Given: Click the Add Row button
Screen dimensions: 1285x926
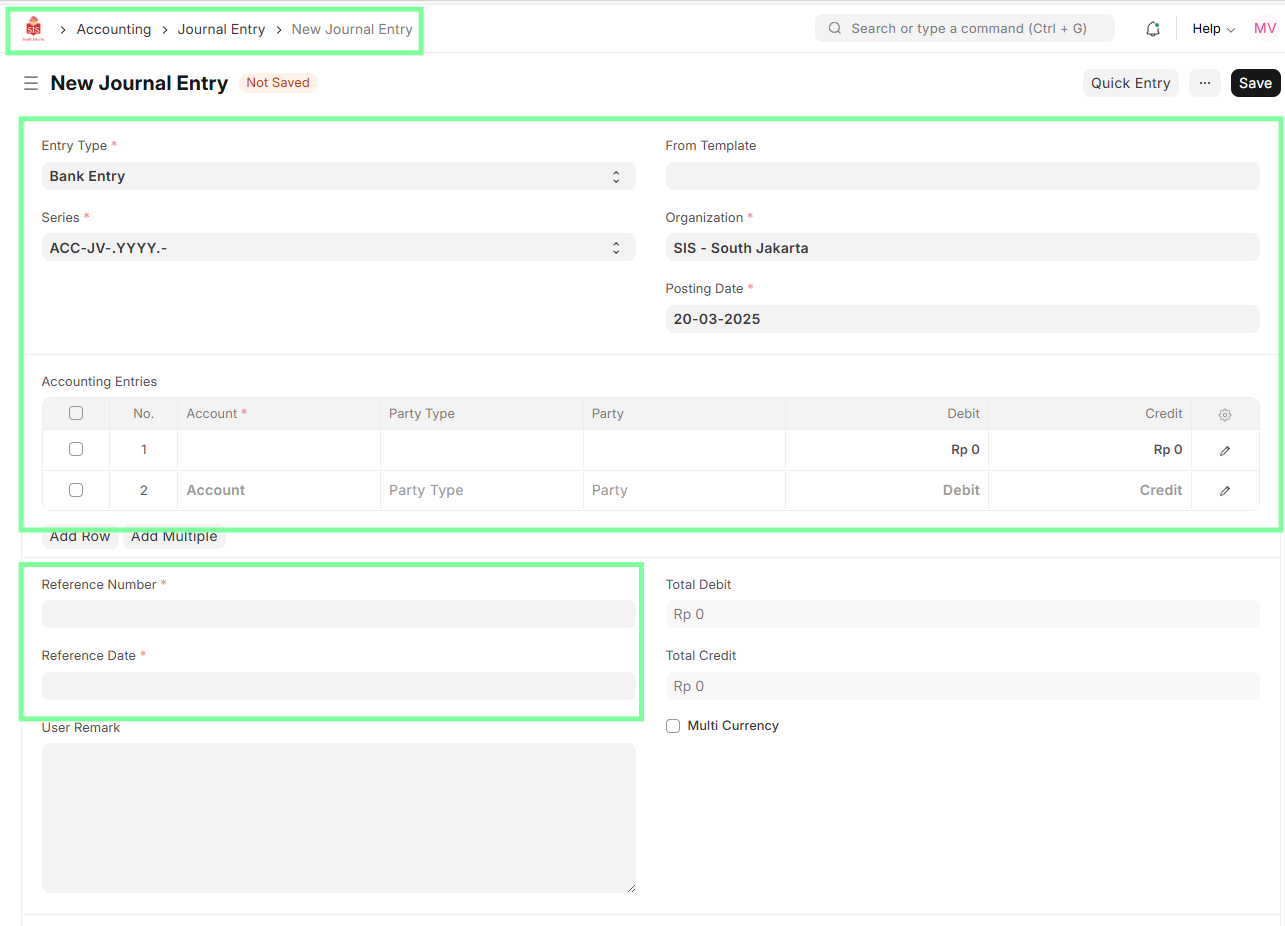Looking at the screenshot, I should point(80,537).
